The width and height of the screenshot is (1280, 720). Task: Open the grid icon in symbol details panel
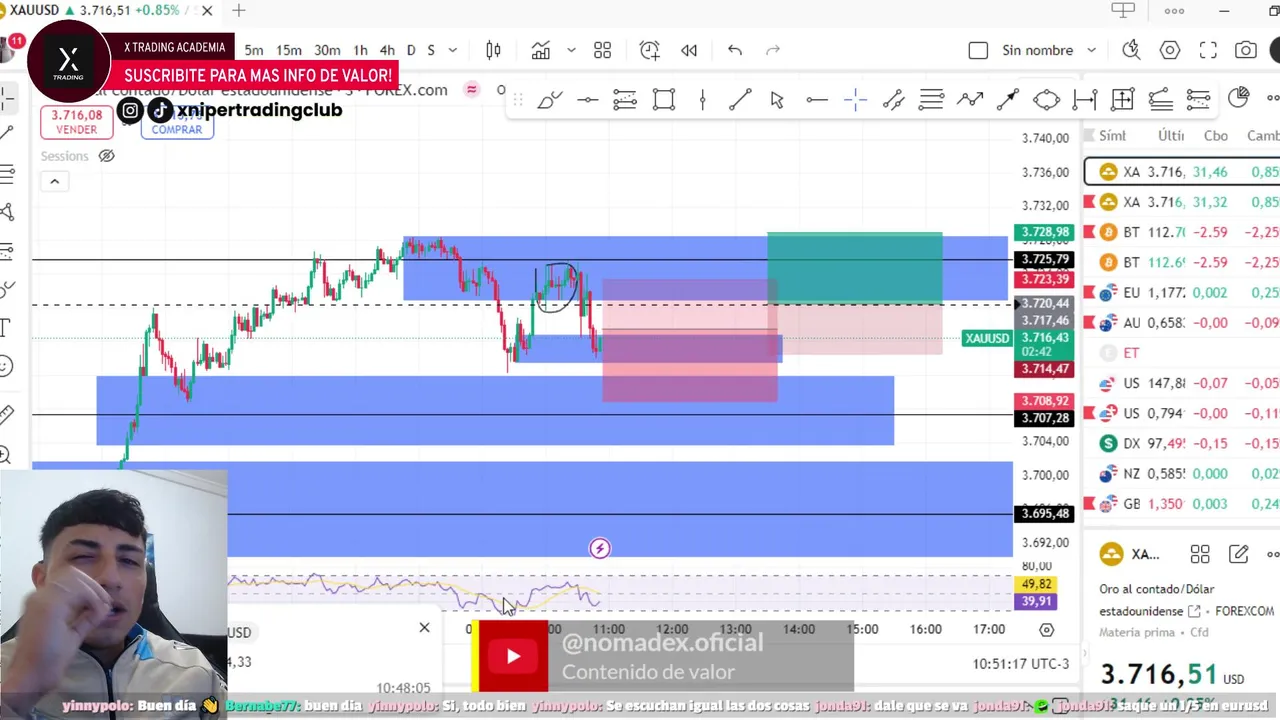(1200, 554)
